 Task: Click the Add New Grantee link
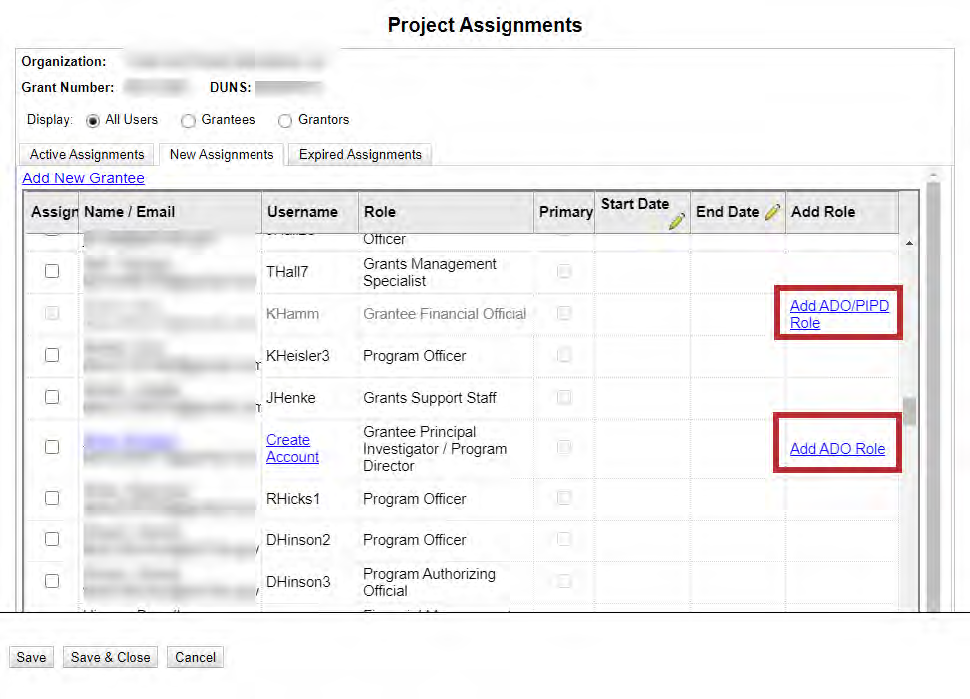pyautogui.click(x=83, y=178)
